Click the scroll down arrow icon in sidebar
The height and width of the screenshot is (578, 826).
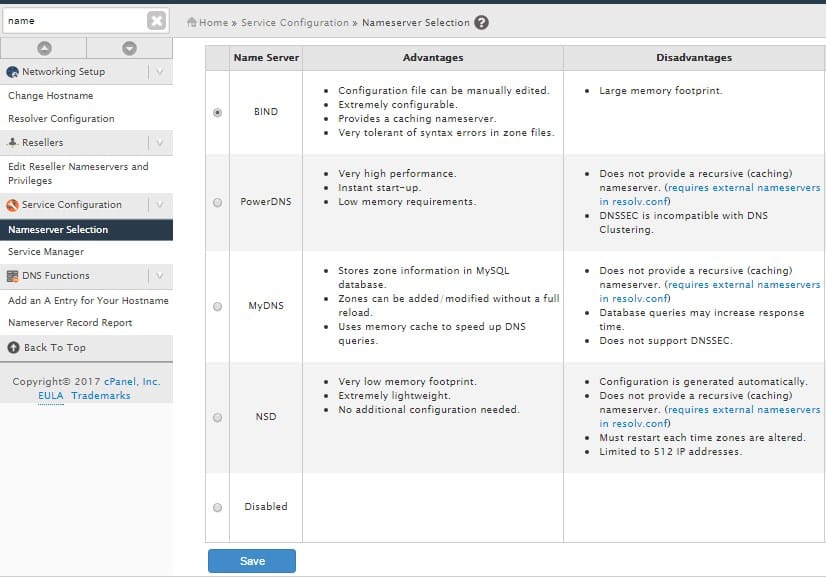(x=129, y=48)
